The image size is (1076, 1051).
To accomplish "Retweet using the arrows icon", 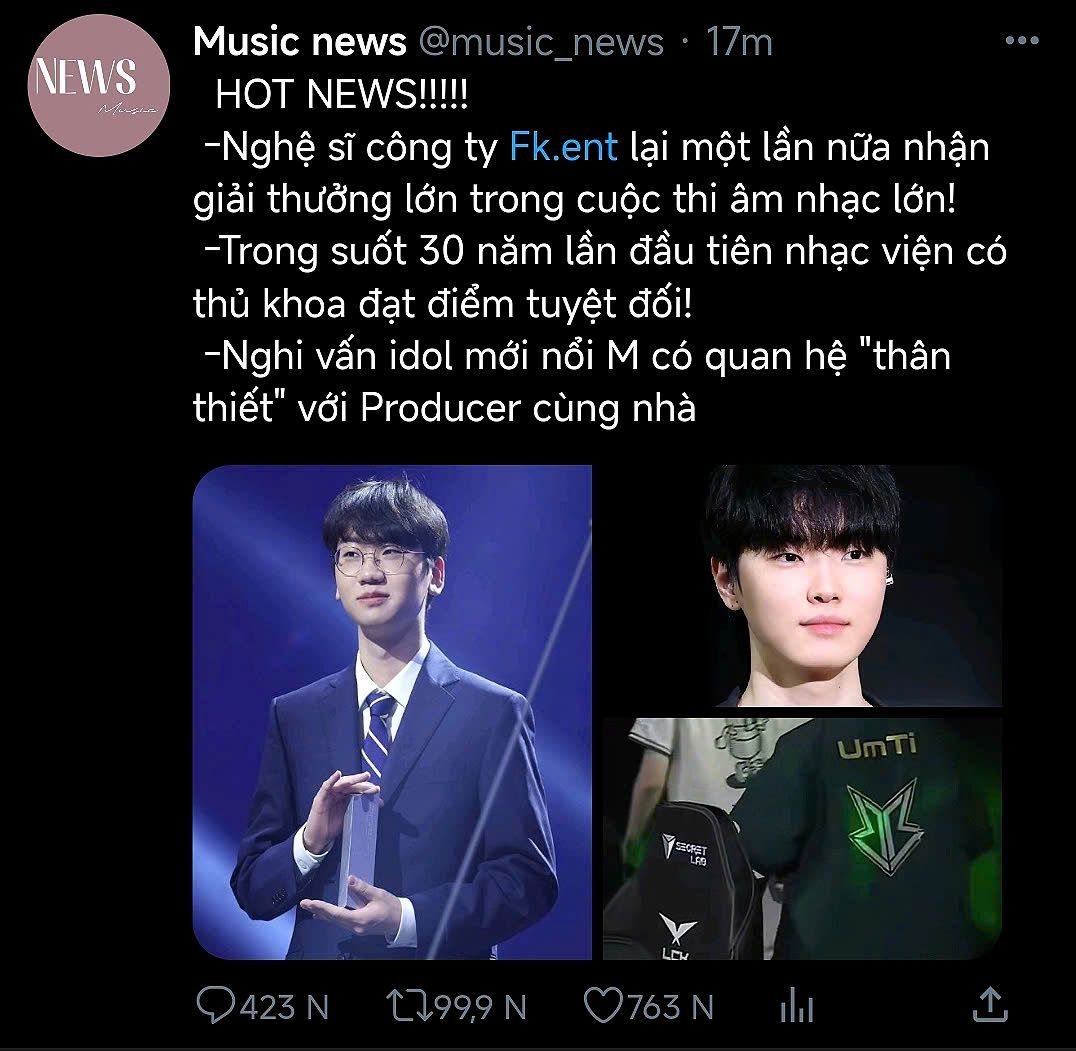I will [408, 1006].
